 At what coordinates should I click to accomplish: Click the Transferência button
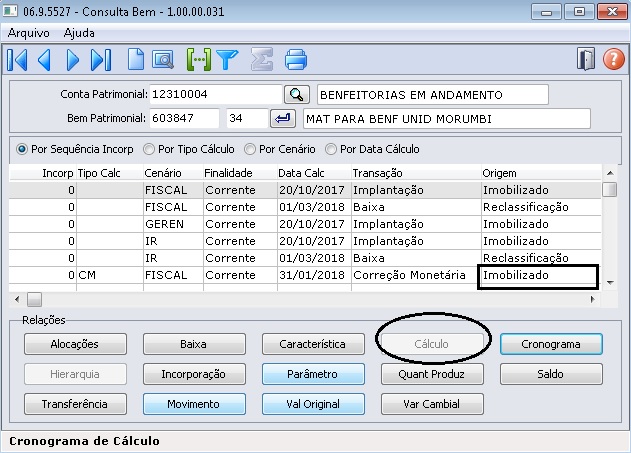click(75, 404)
